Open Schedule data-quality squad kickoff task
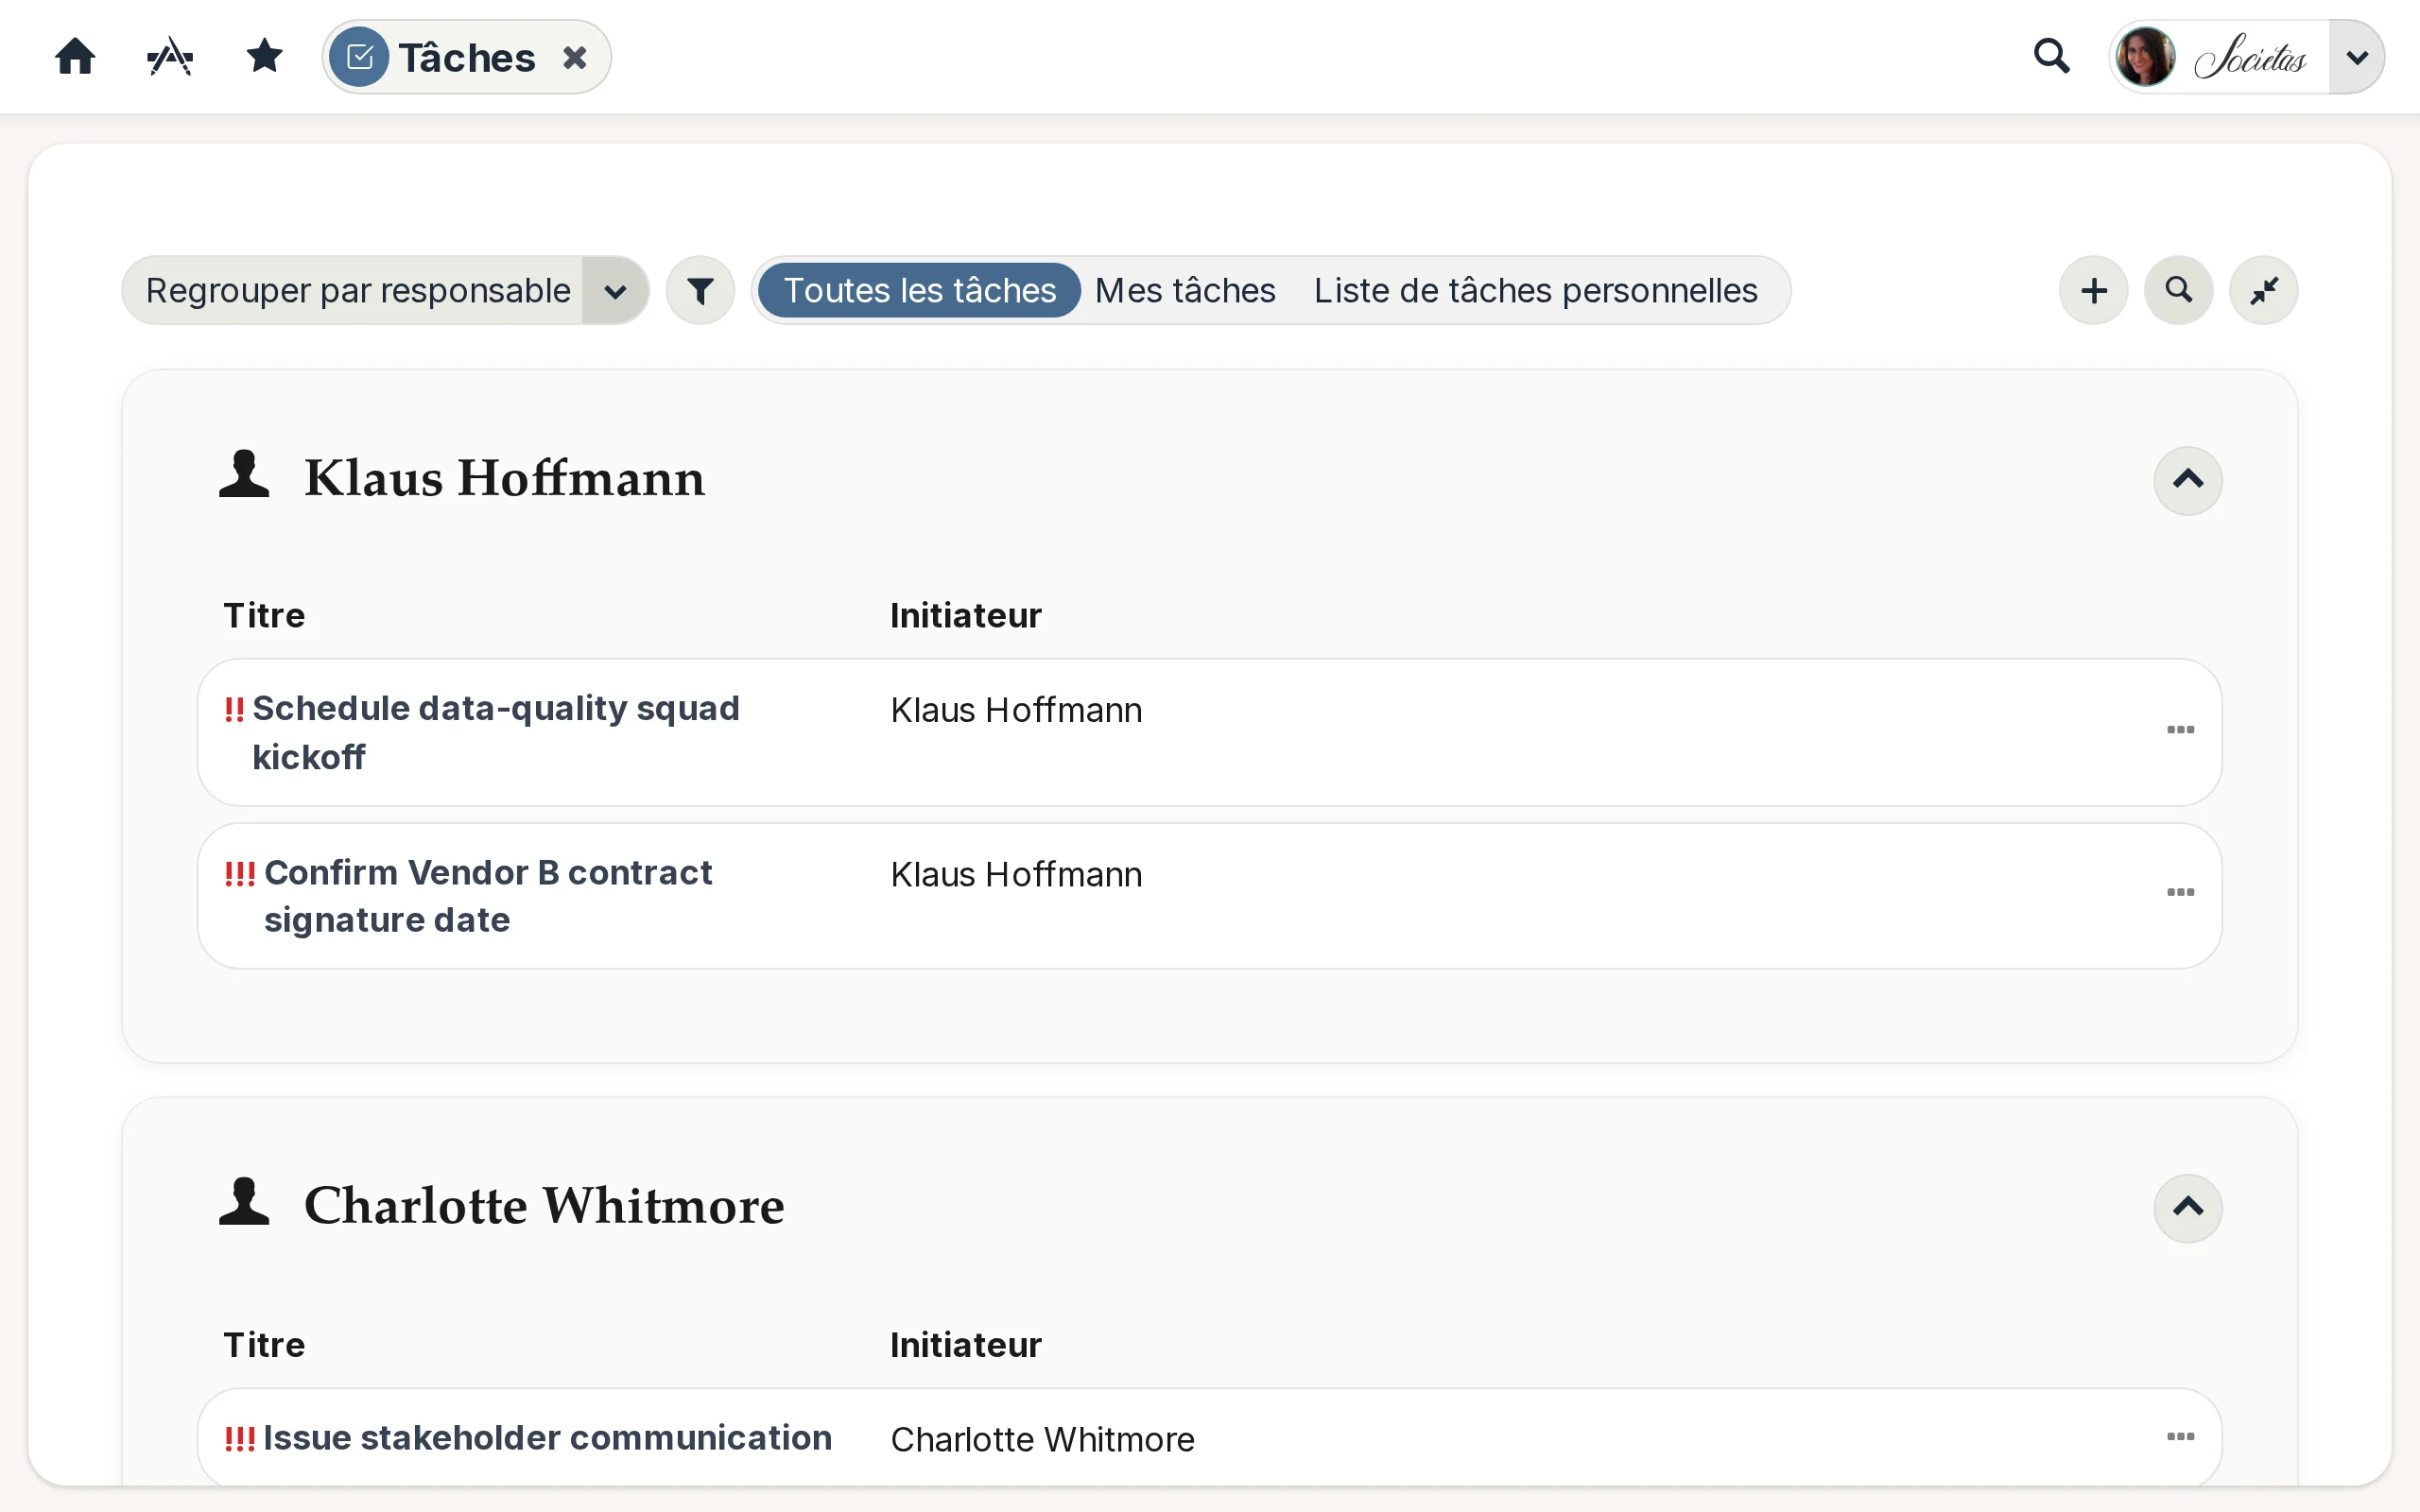Image resolution: width=2420 pixels, height=1512 pixels. coord(495,732)
